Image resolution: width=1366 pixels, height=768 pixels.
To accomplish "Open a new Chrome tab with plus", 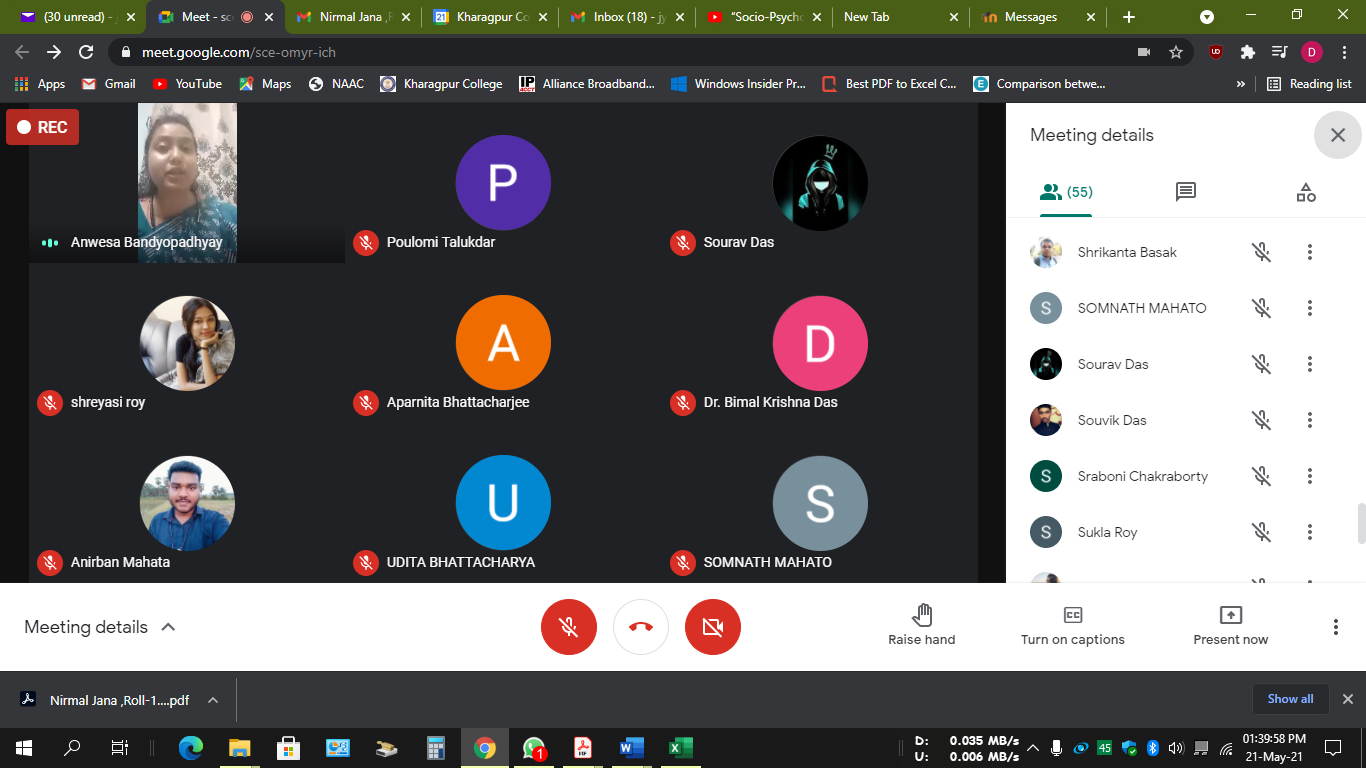I will [x=1129, y=17].
